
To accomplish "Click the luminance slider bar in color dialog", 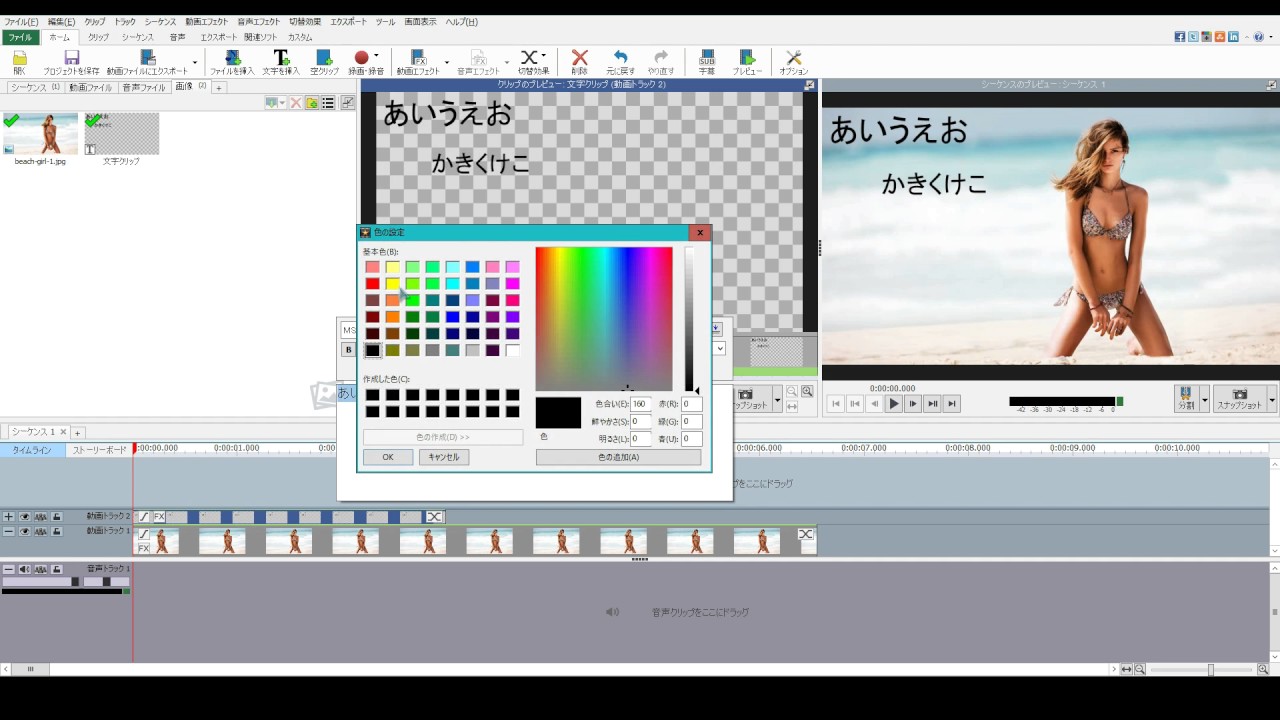I will click(x=689, y=319).
